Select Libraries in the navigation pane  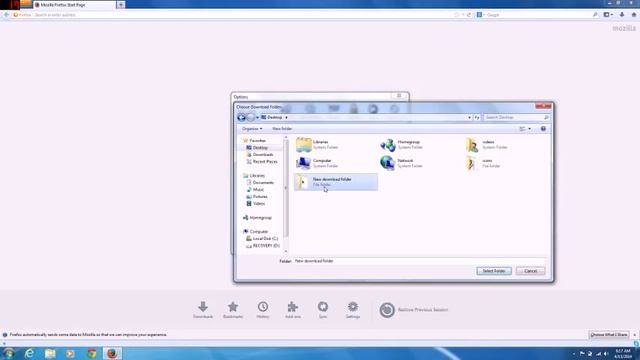(254, 176)
